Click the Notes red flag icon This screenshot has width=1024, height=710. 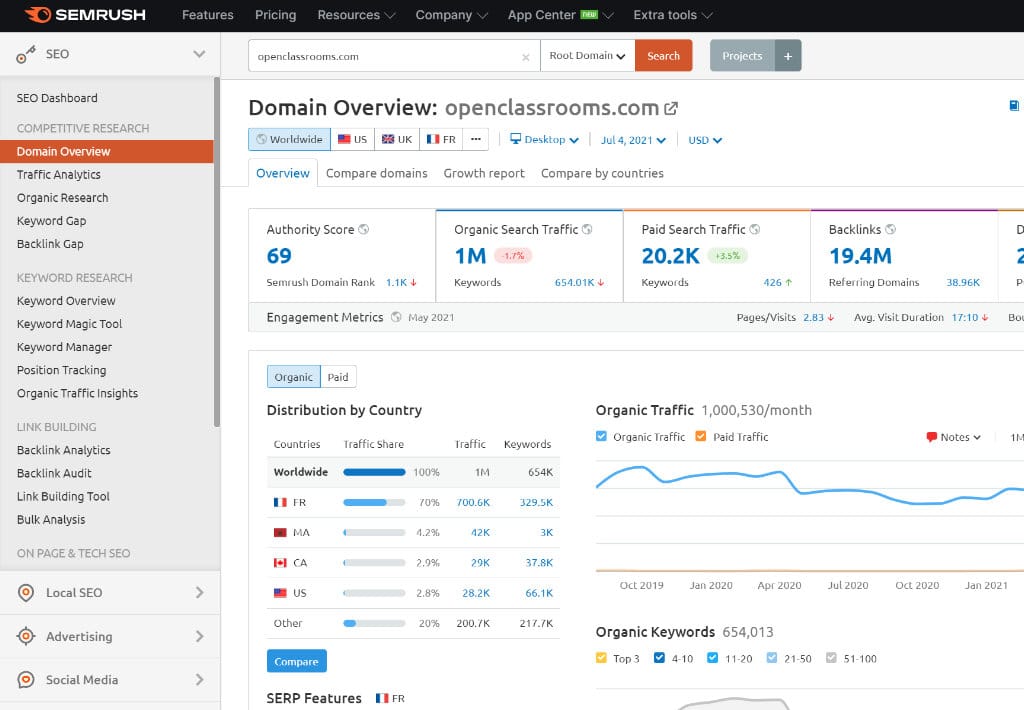click(931, 437)
